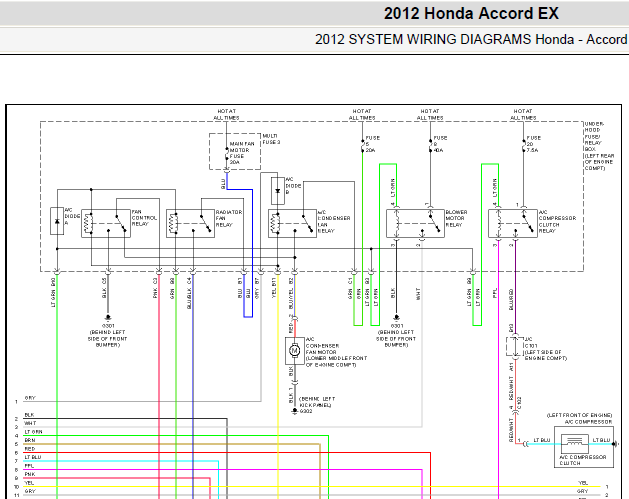Click "HOT AT ALL TIMES" above Multi Fuse 3
The image size is (629, 499).
click(227, 114)
